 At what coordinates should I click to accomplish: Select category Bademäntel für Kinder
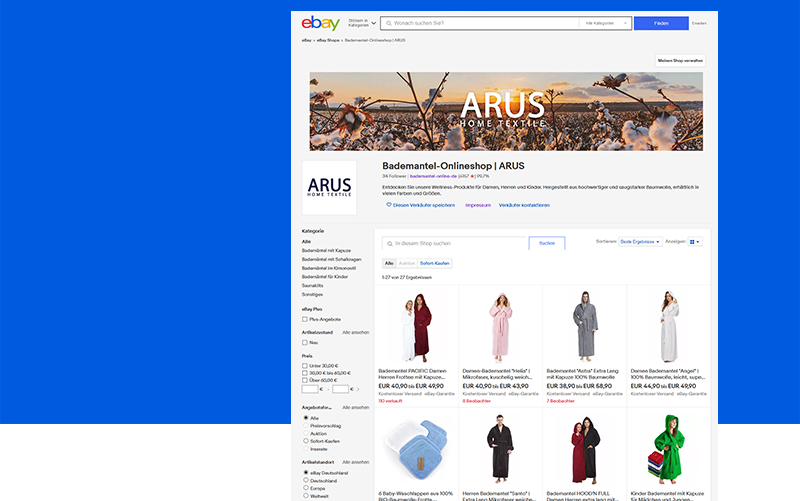pyautogui.click(x=324, y=277)
